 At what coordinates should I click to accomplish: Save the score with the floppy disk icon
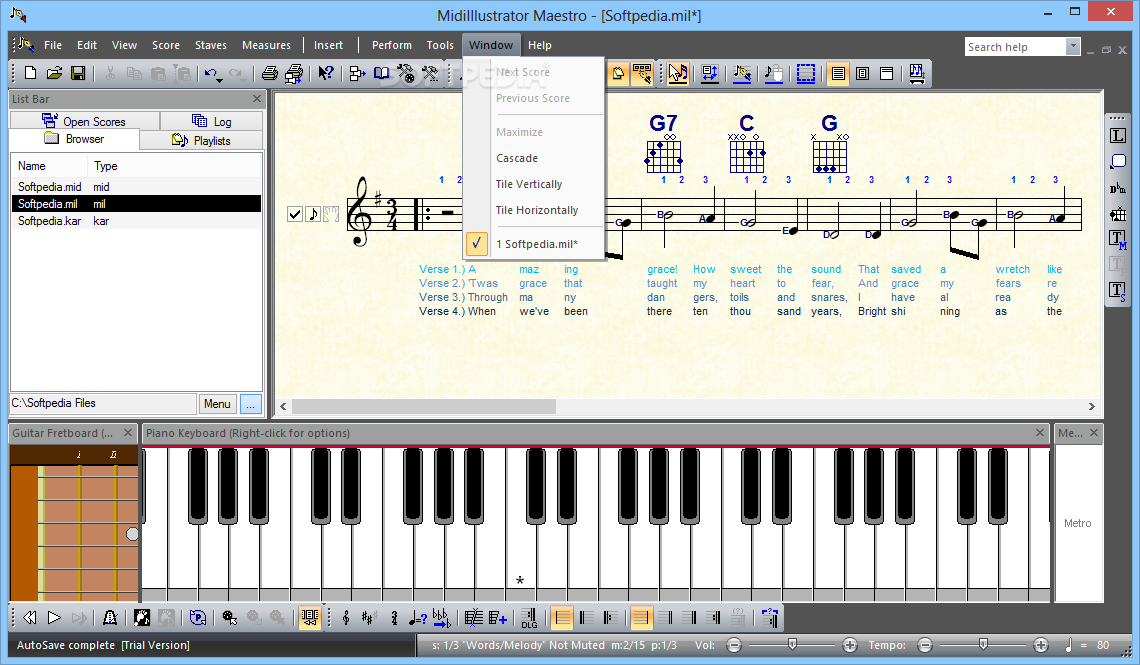[x=78, y=73]
